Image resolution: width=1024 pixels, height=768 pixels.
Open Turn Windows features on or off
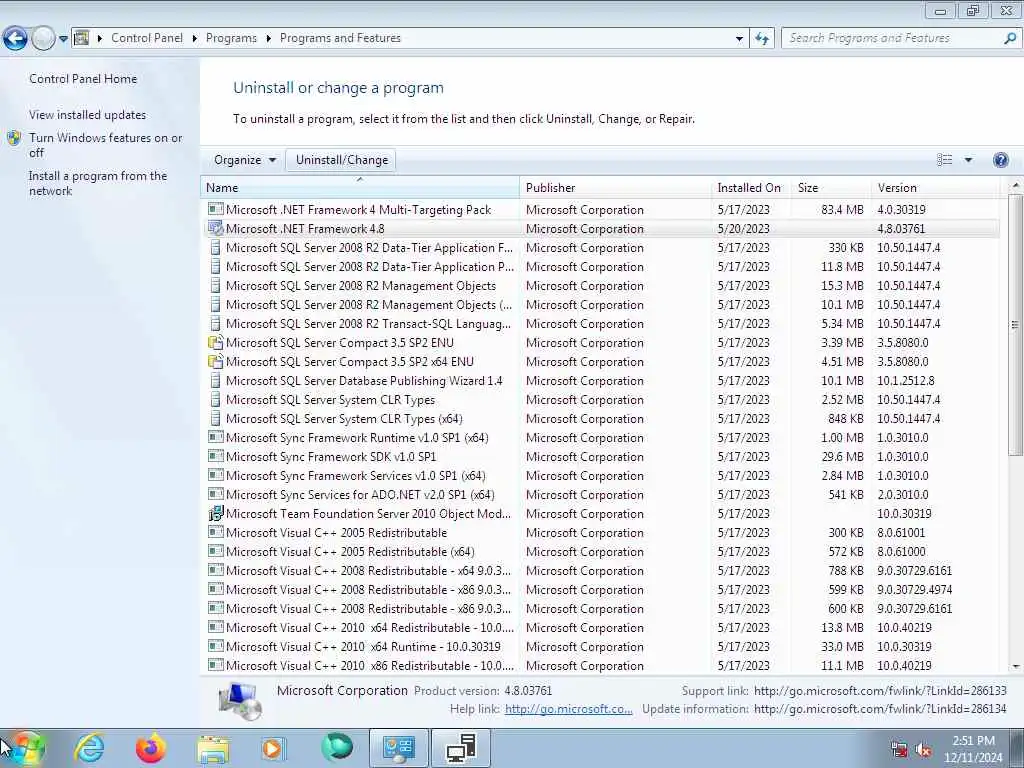click(x=106, y=145)
